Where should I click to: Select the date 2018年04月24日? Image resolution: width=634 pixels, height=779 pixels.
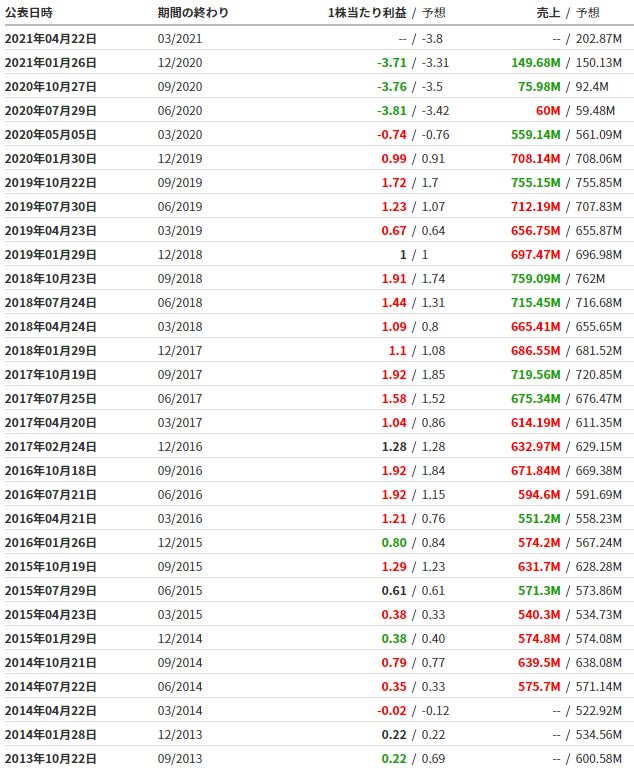(x=51, y=327)
